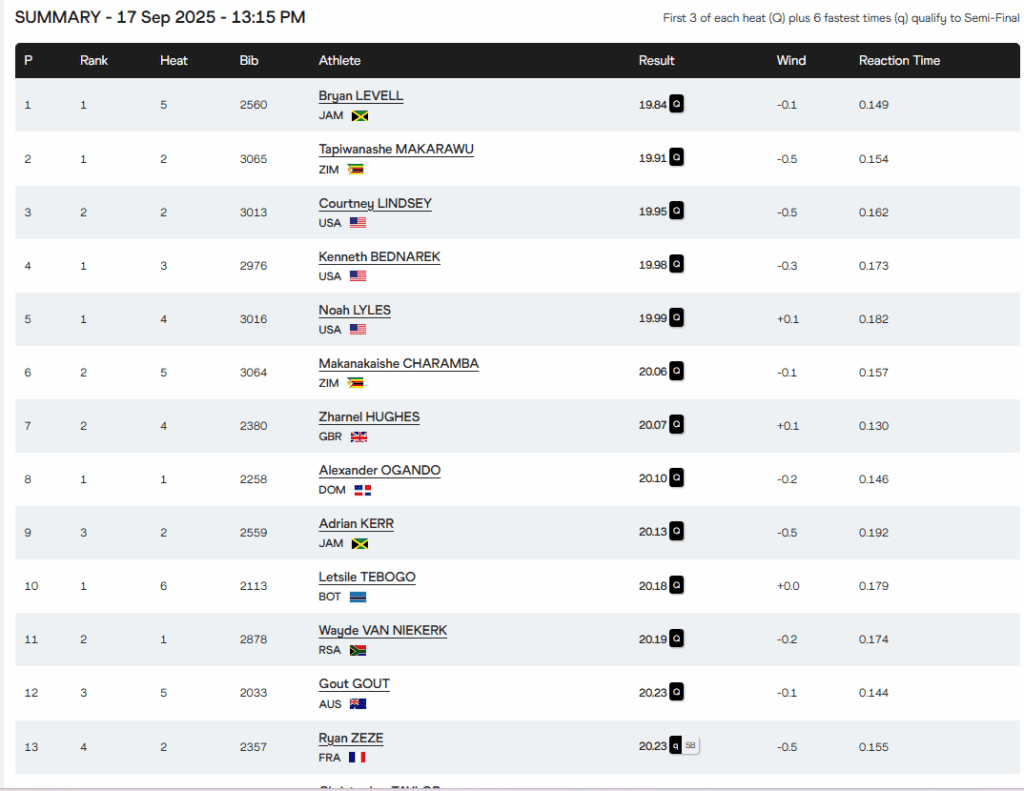Open Adrian KERR athlete profile link

tap(356, 524)
